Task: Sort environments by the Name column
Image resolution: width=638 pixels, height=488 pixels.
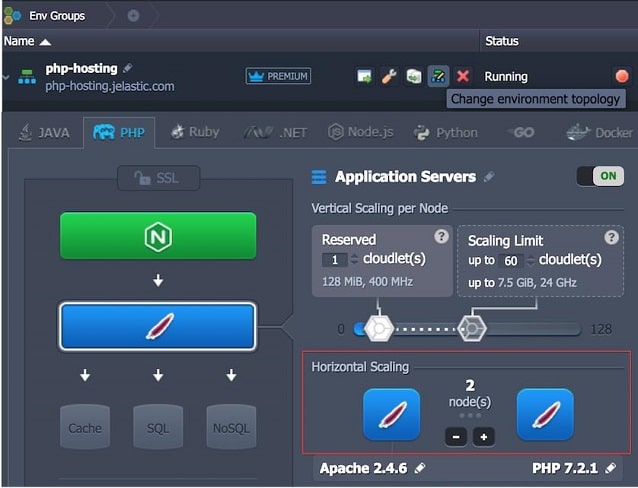Action: click(27, 41)
